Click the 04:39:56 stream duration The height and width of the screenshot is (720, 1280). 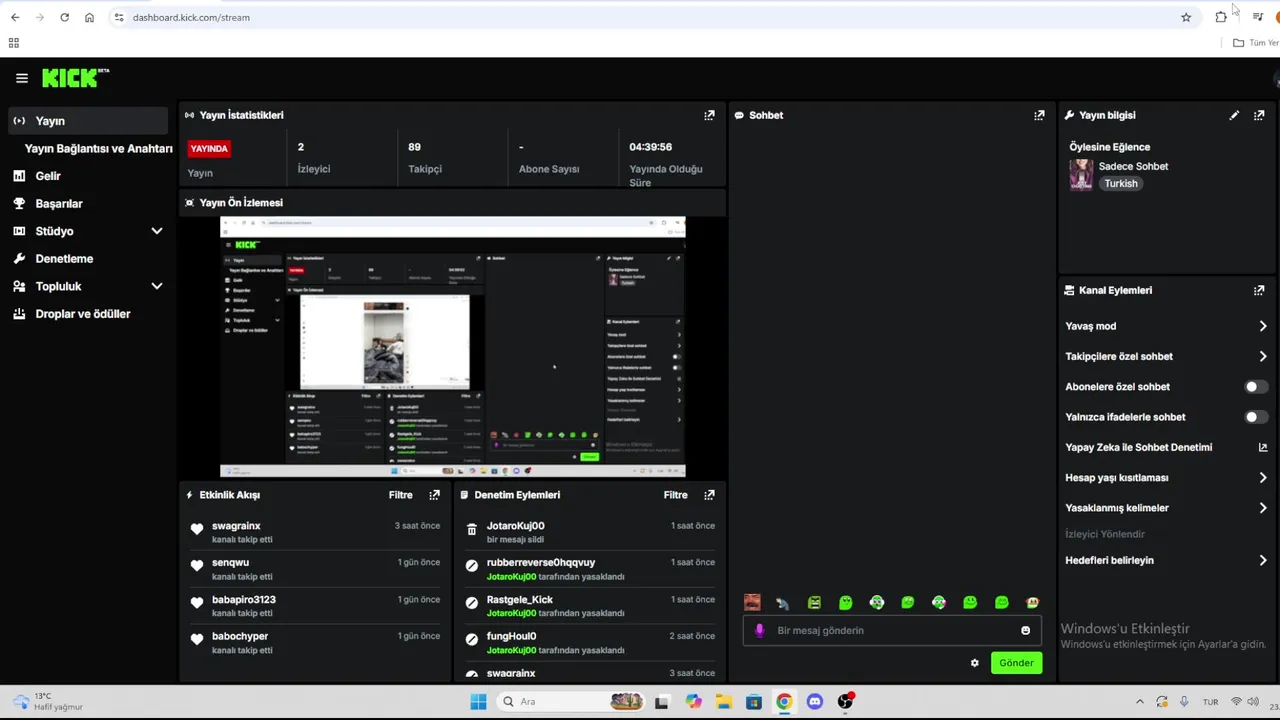tap(650, 147)
